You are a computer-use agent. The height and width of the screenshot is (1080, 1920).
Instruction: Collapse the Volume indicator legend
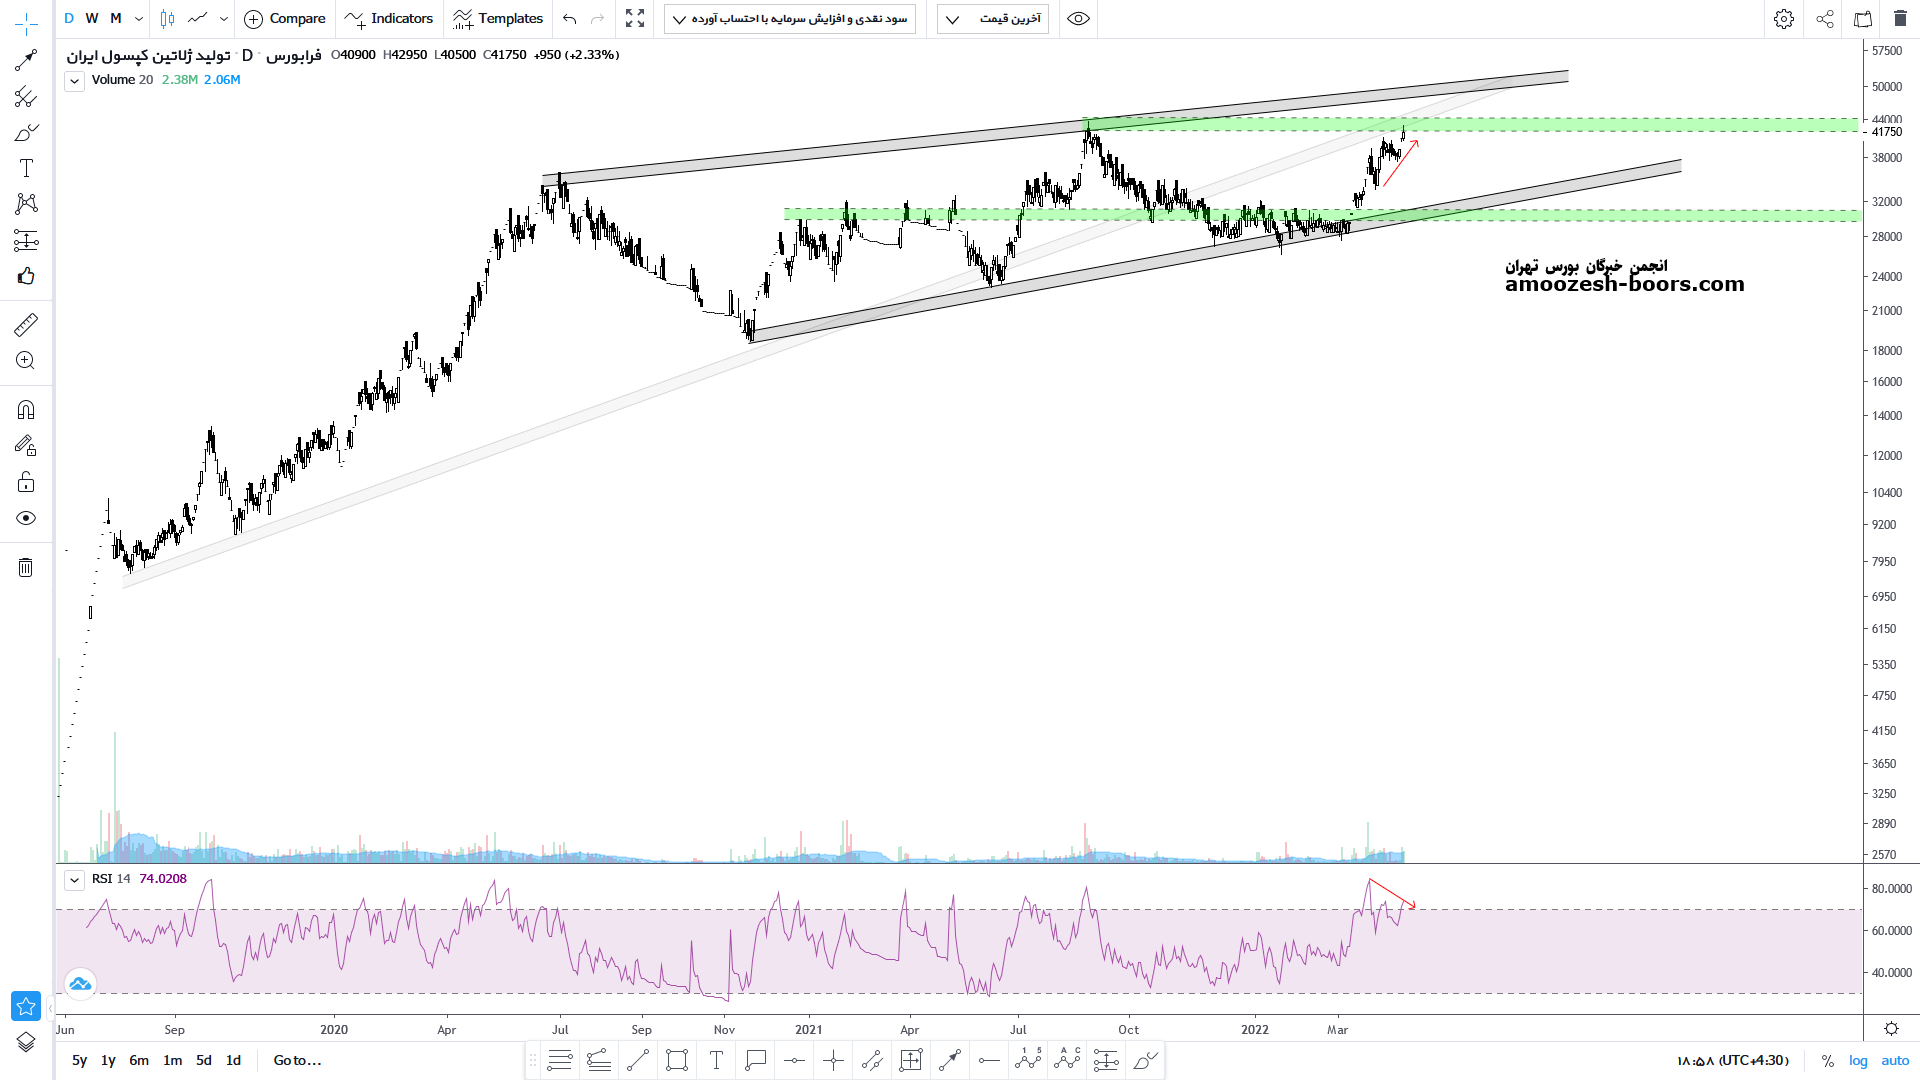pos(74,82)
